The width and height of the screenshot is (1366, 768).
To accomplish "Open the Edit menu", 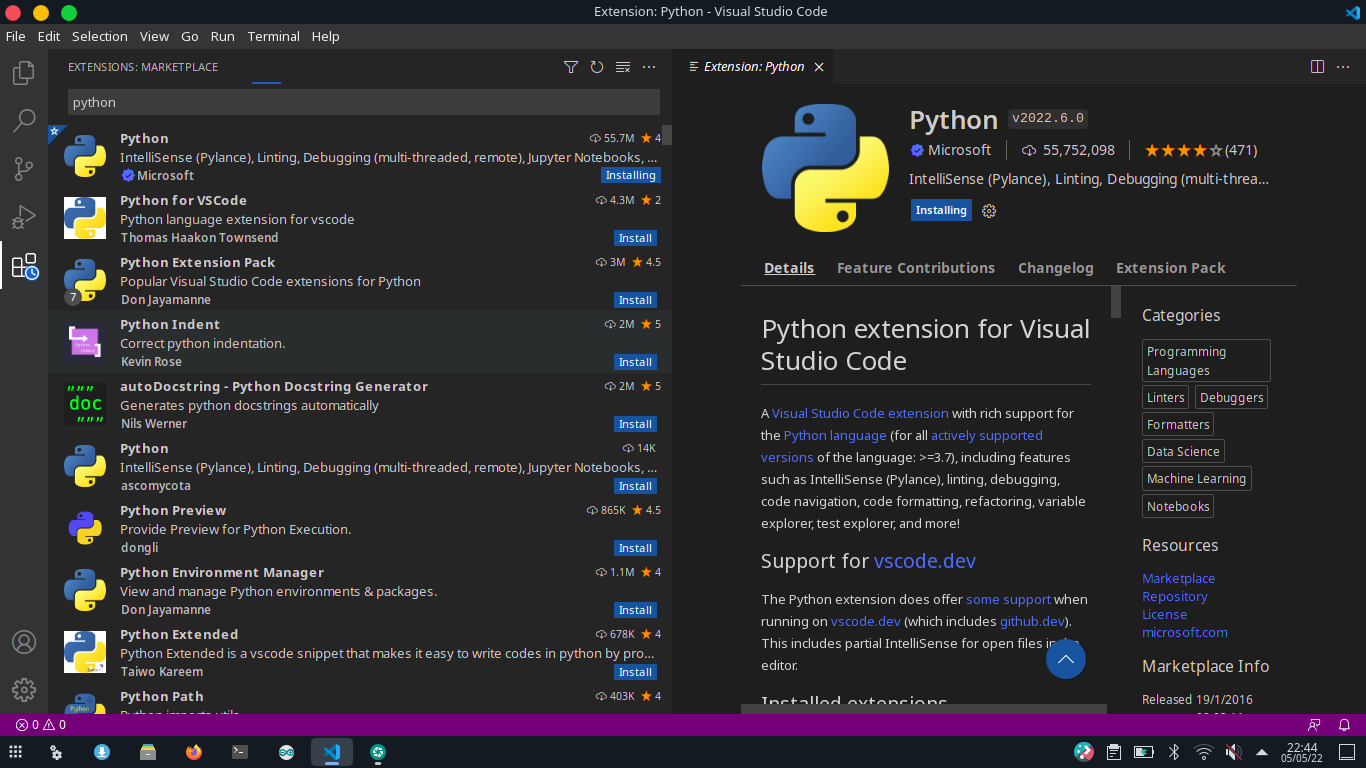I will (x=49, y=36).
